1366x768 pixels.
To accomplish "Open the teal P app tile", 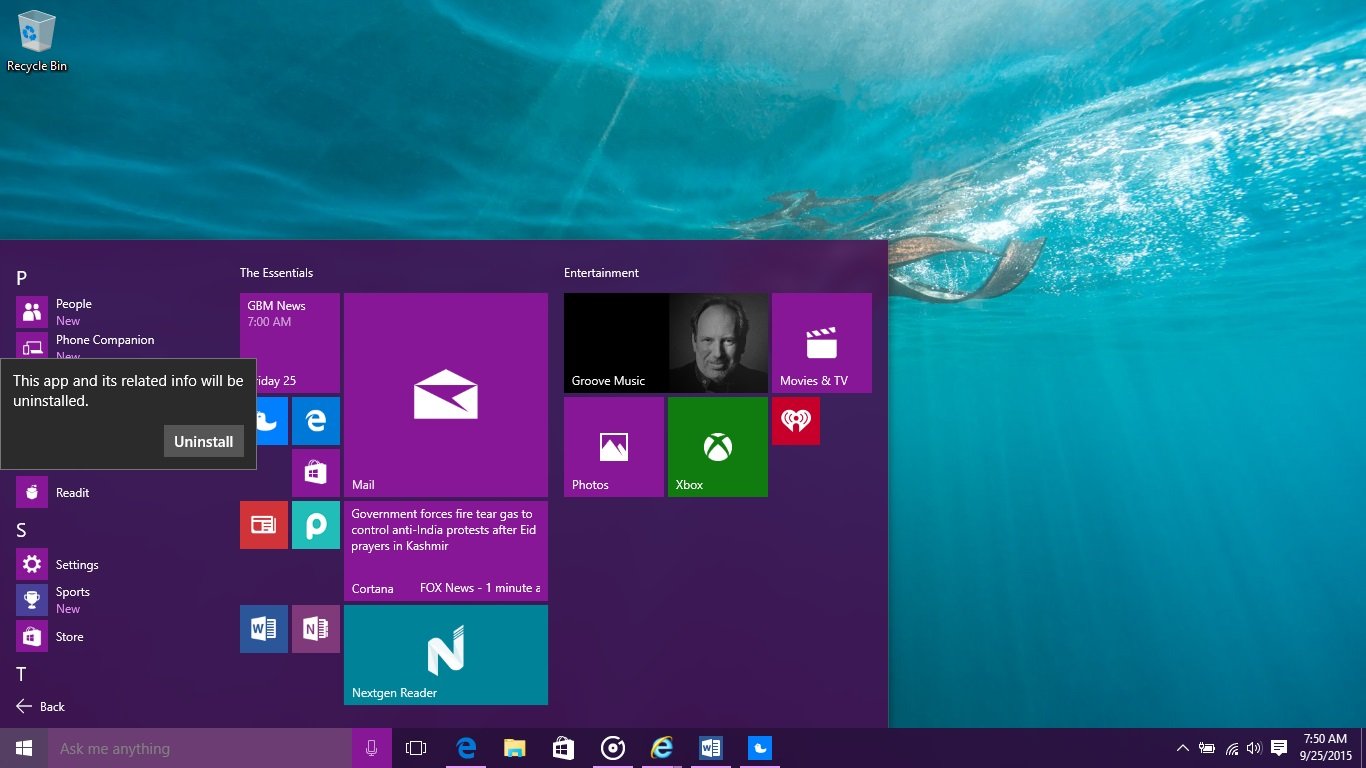I will click(316, 525).
